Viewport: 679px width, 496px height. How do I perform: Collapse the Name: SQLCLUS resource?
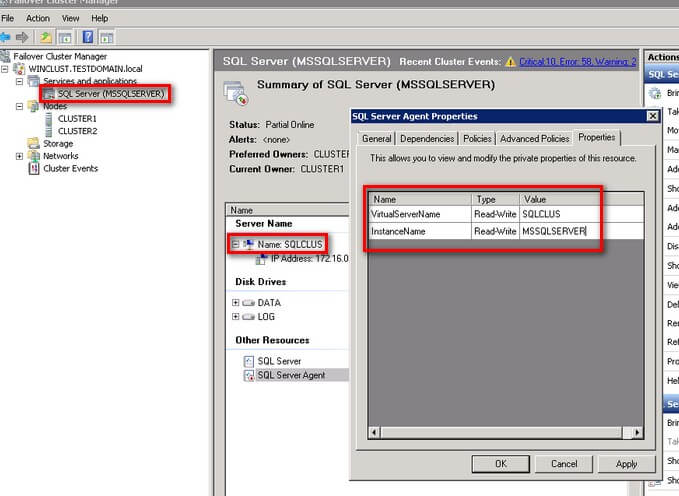pyautogui.click(x=235, y=244)
